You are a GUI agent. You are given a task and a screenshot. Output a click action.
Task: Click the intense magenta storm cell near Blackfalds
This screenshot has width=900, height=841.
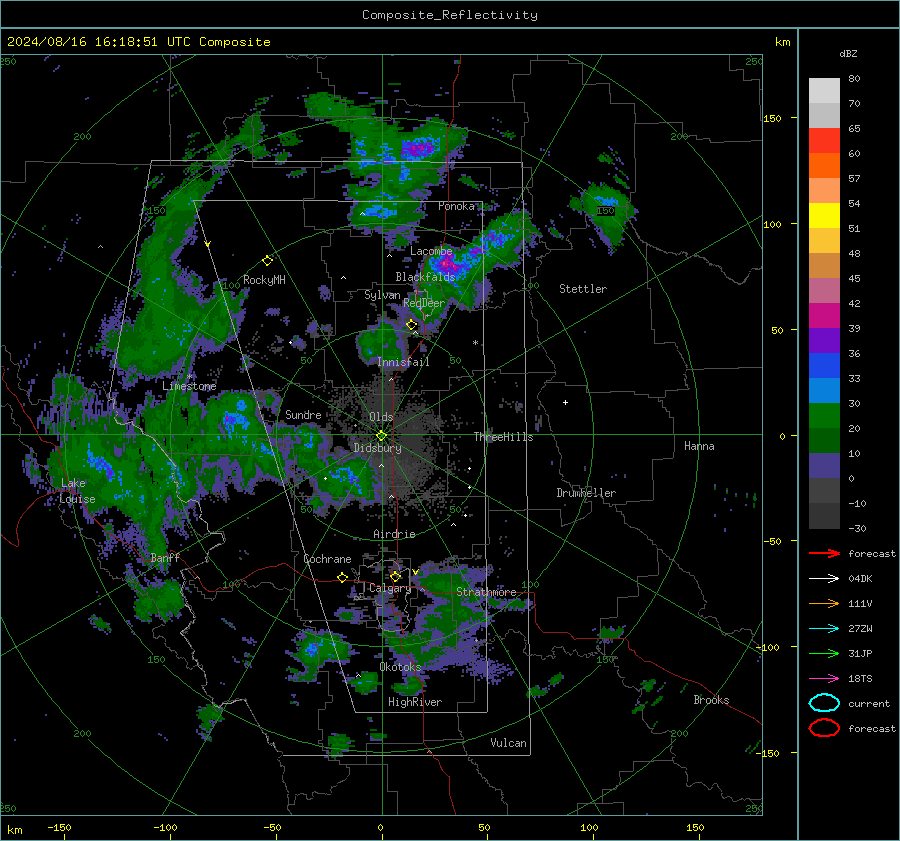click(x=447, y=264)
